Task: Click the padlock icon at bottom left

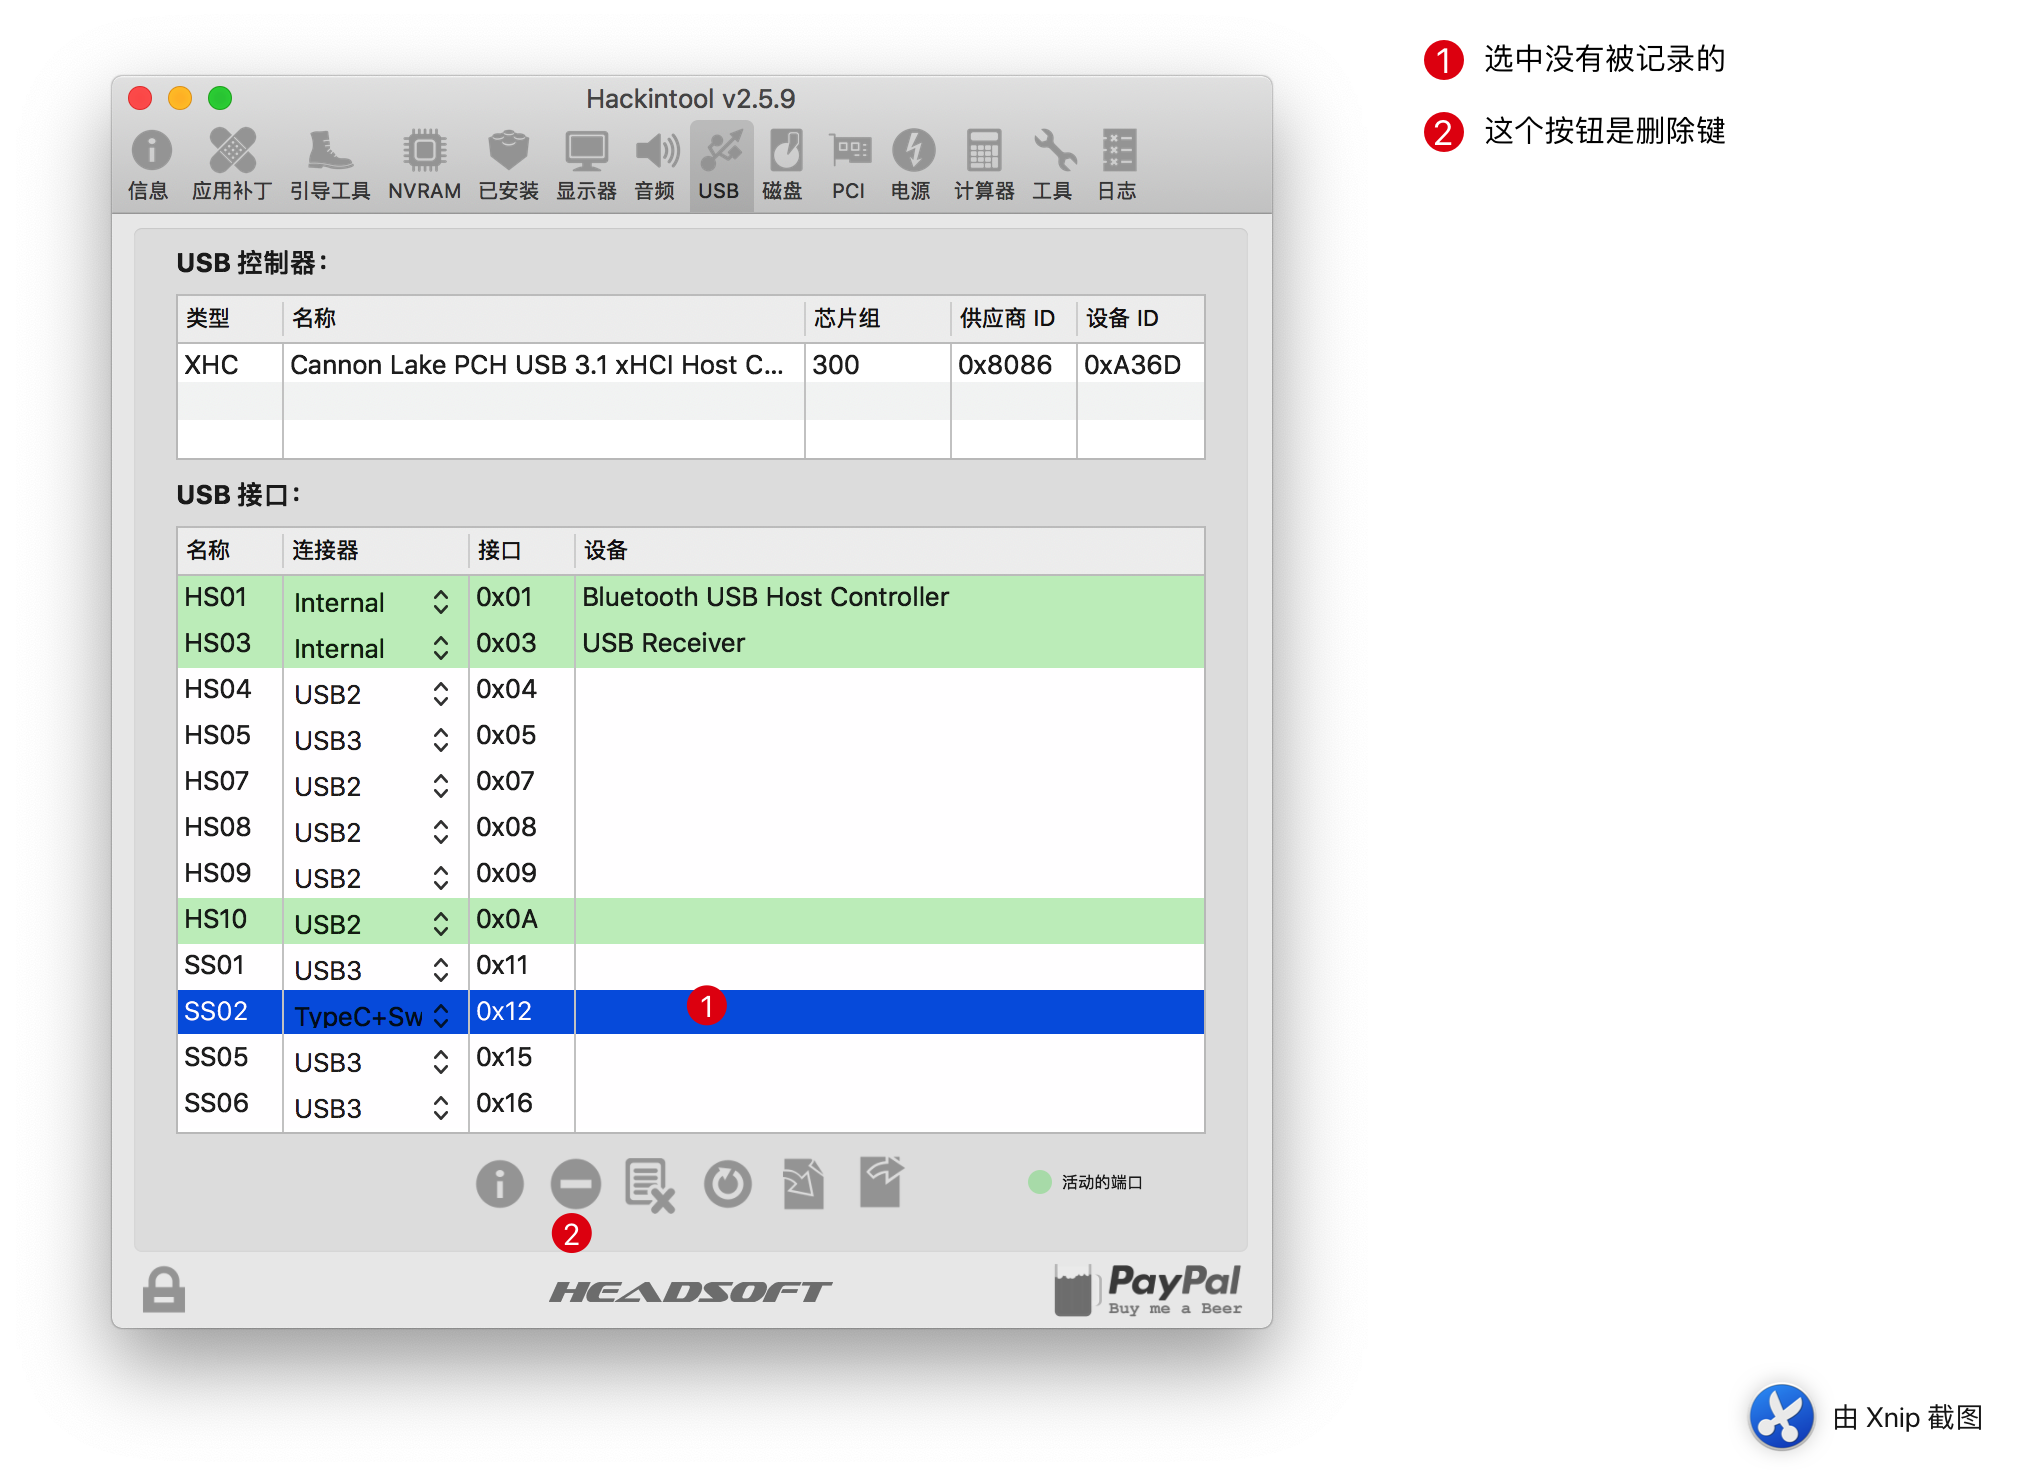Action: (164, 1289)
